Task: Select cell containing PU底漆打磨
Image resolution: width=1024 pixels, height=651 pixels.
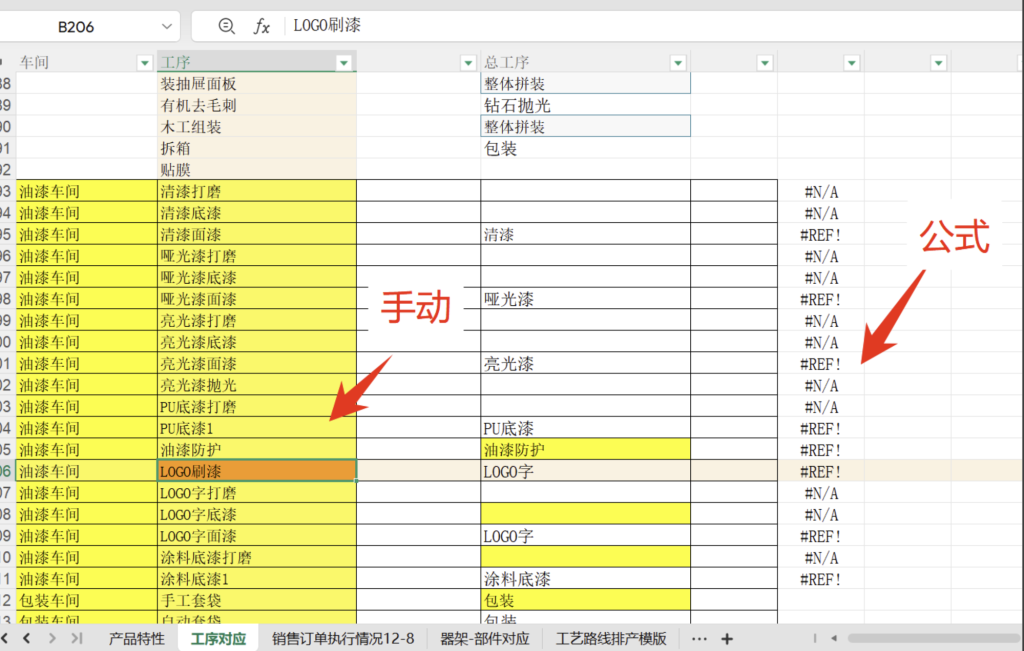Action: click(257, 407)
